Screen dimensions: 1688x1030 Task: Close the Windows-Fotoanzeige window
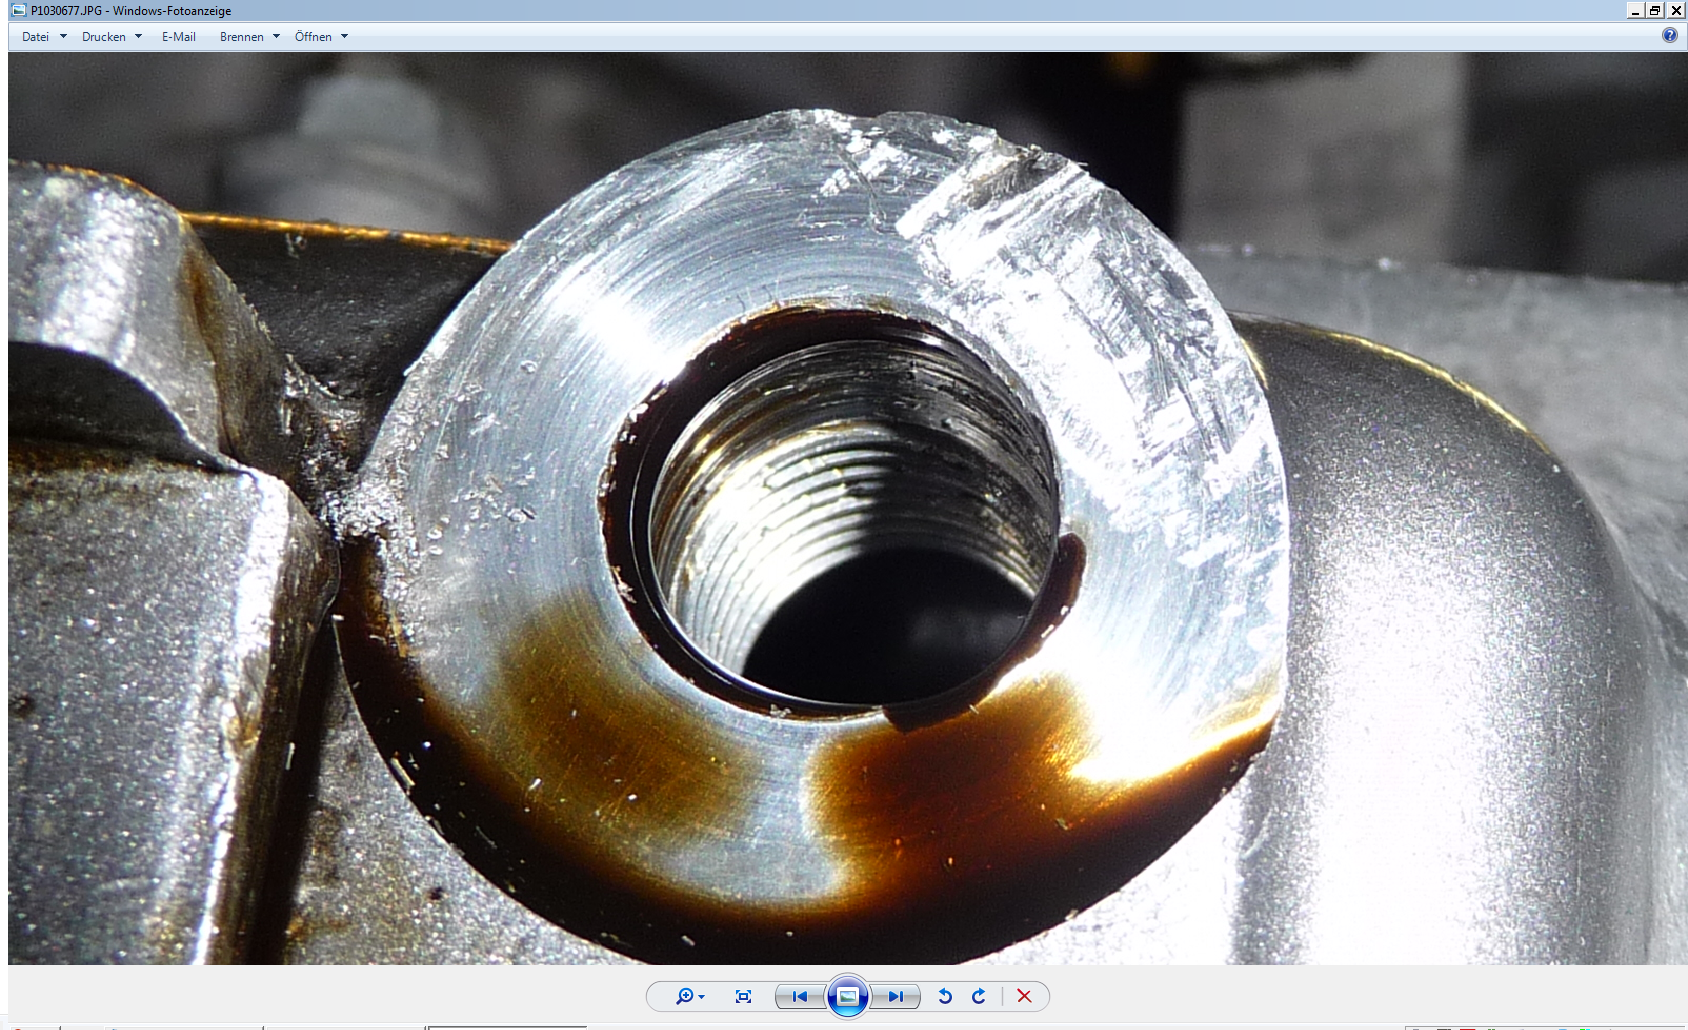(1676, 10)
